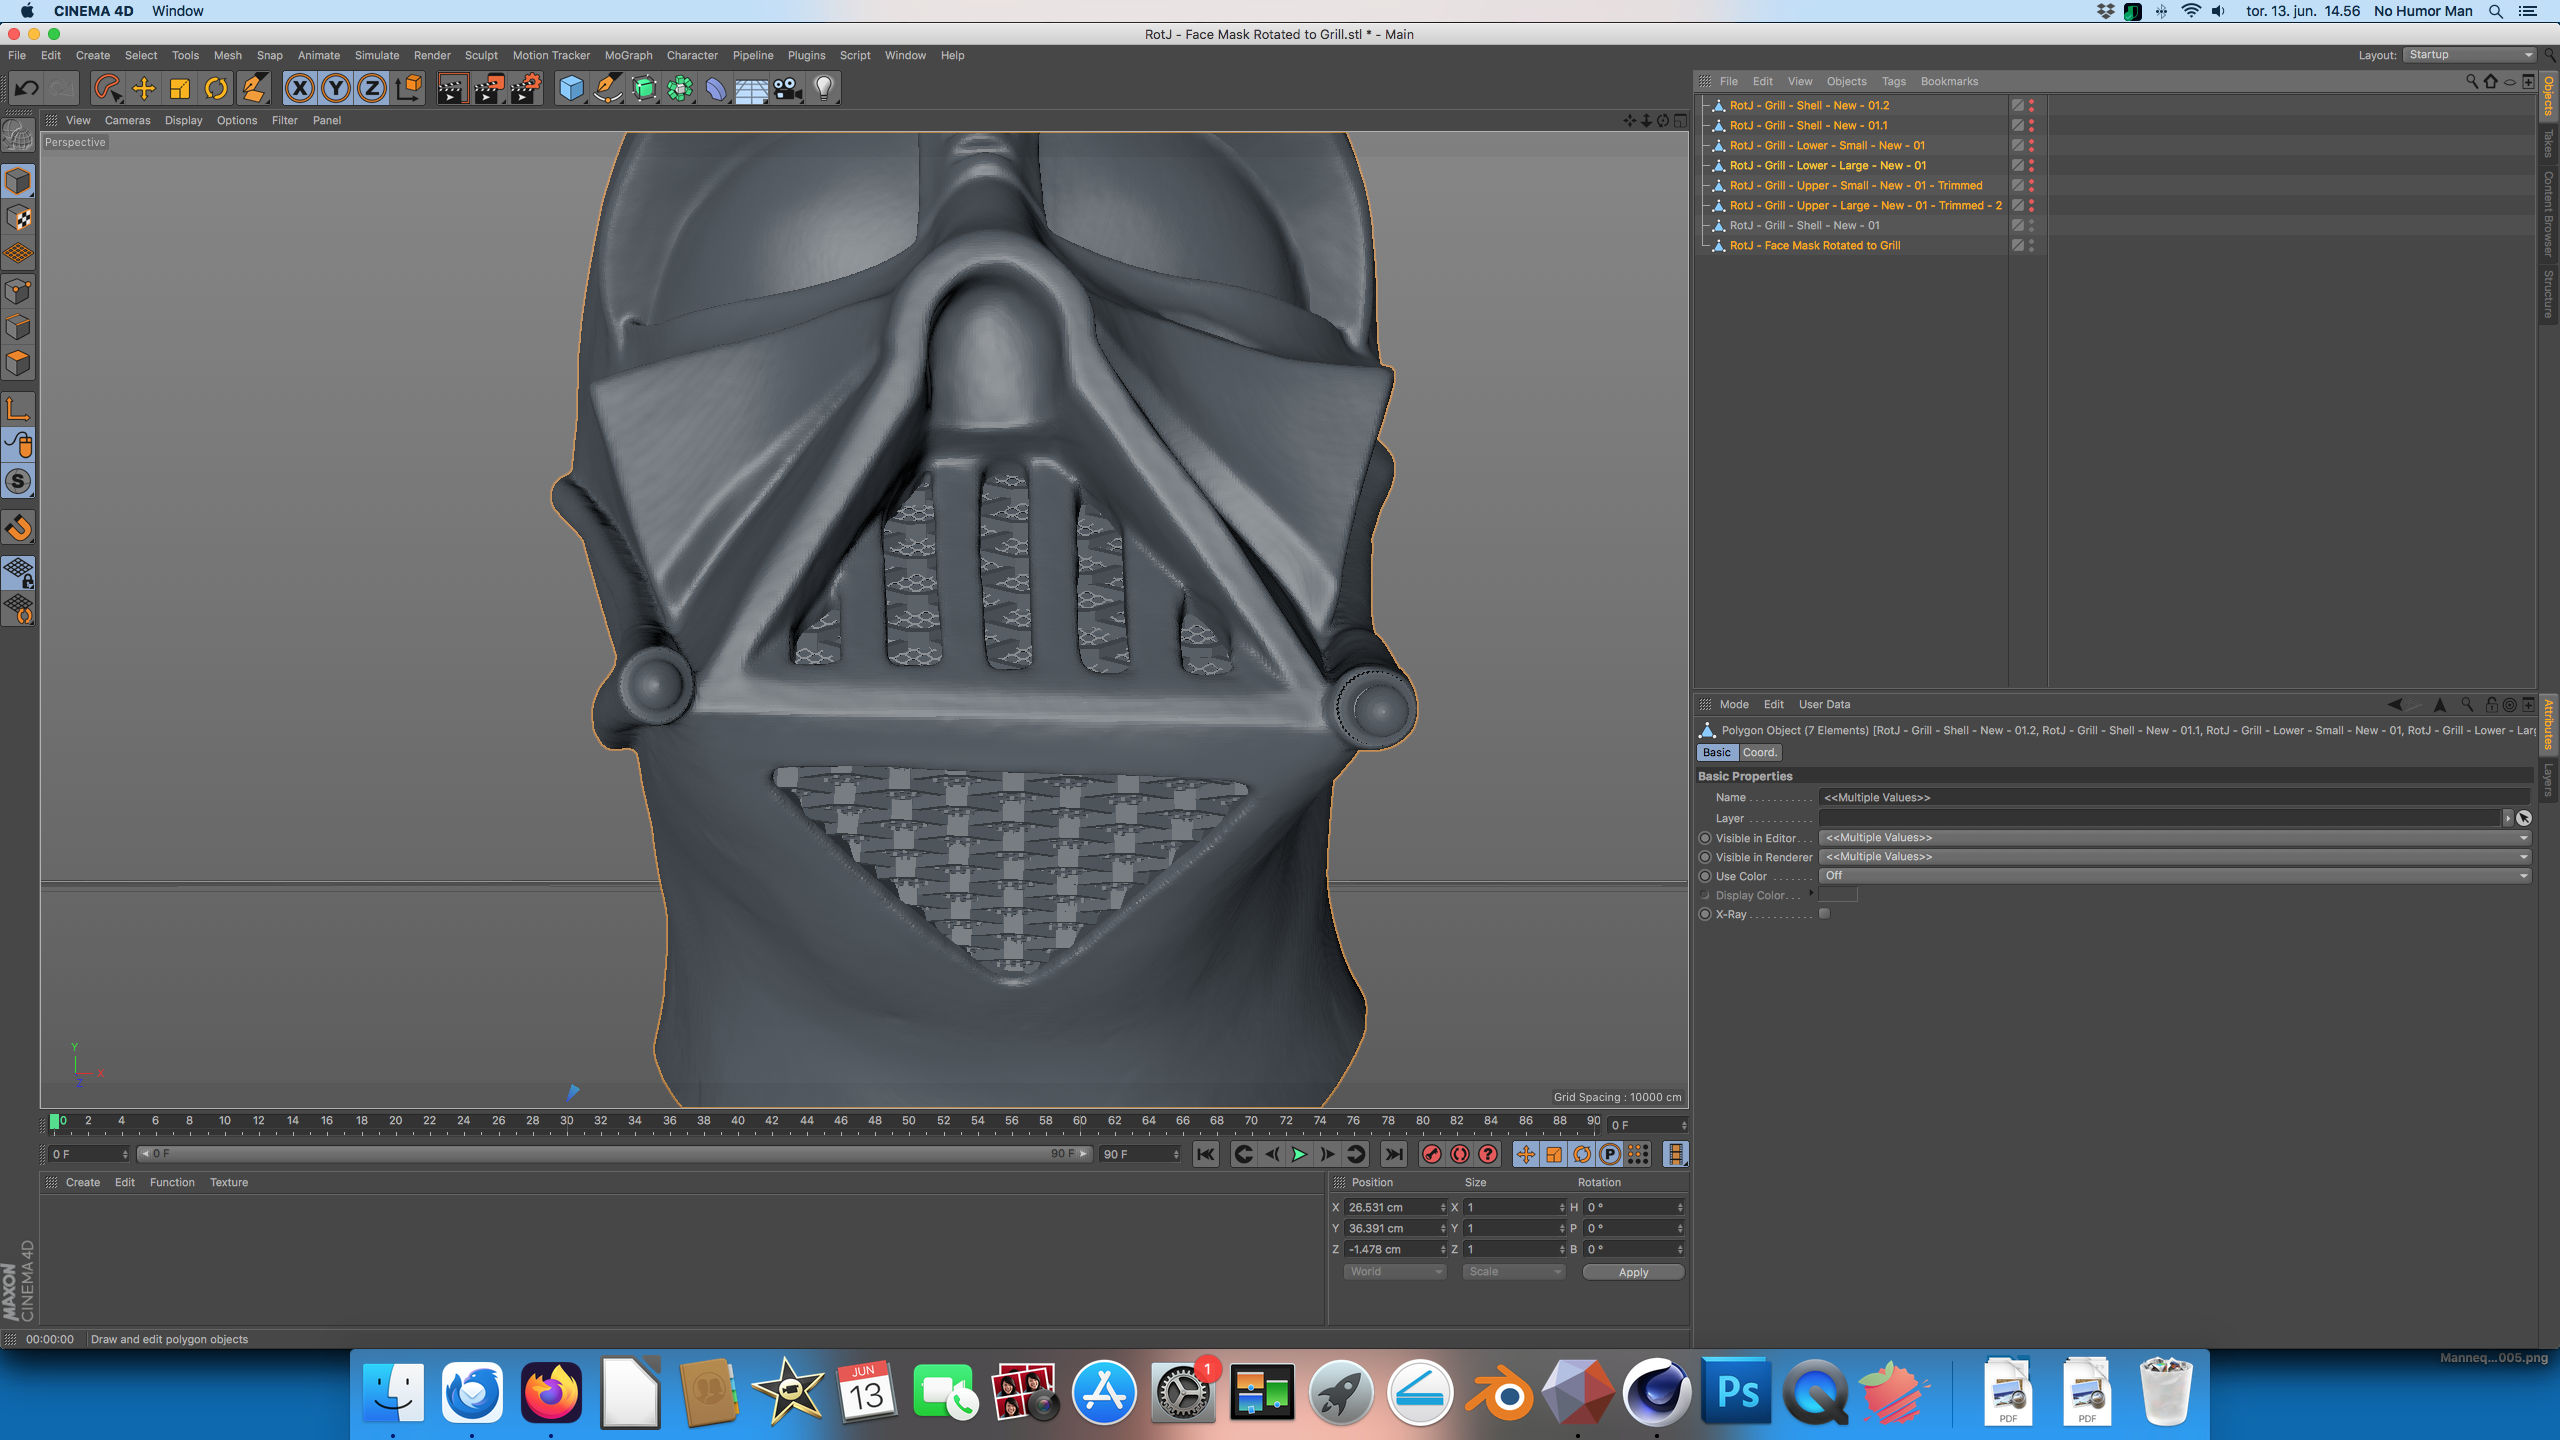The height and width of the screenshot is (1440, 2560).
Task: Switch to Texture mode icon
Action: click(x=18, y=218)
